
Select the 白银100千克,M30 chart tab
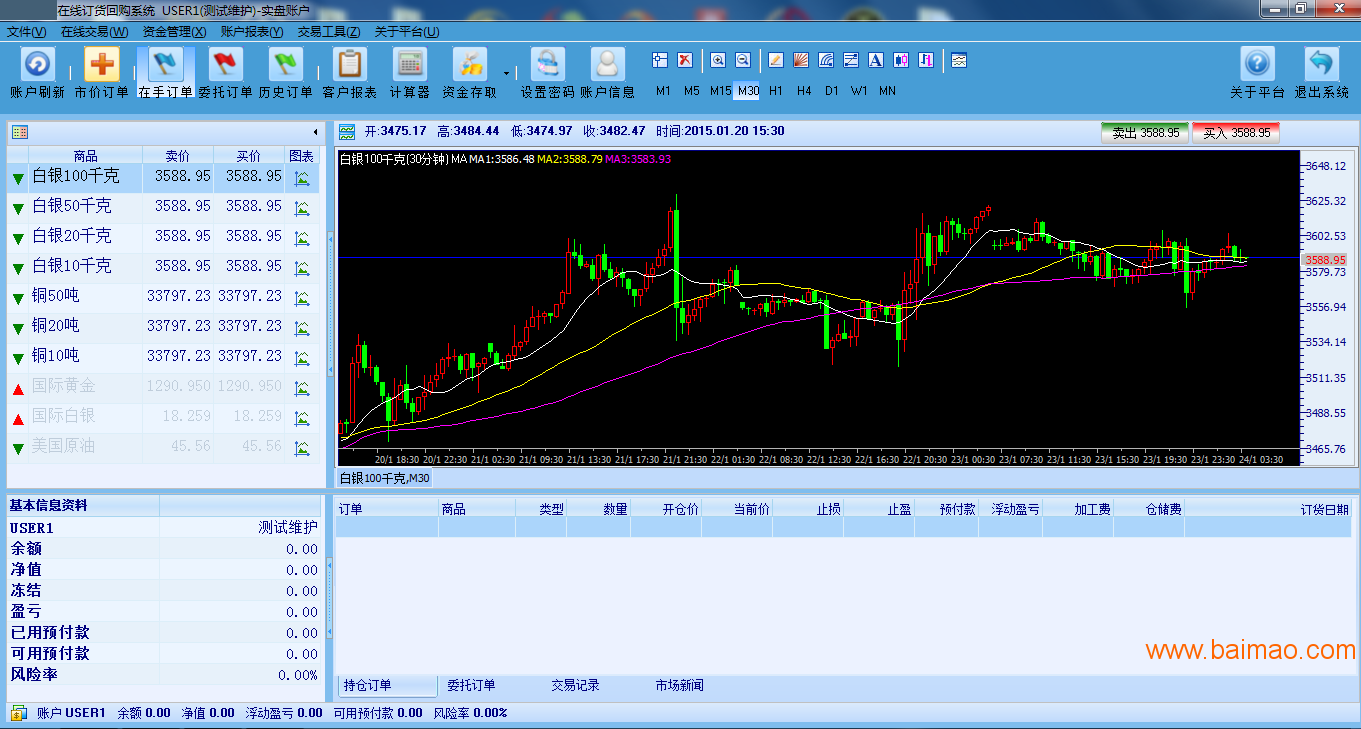pos(384,478)
